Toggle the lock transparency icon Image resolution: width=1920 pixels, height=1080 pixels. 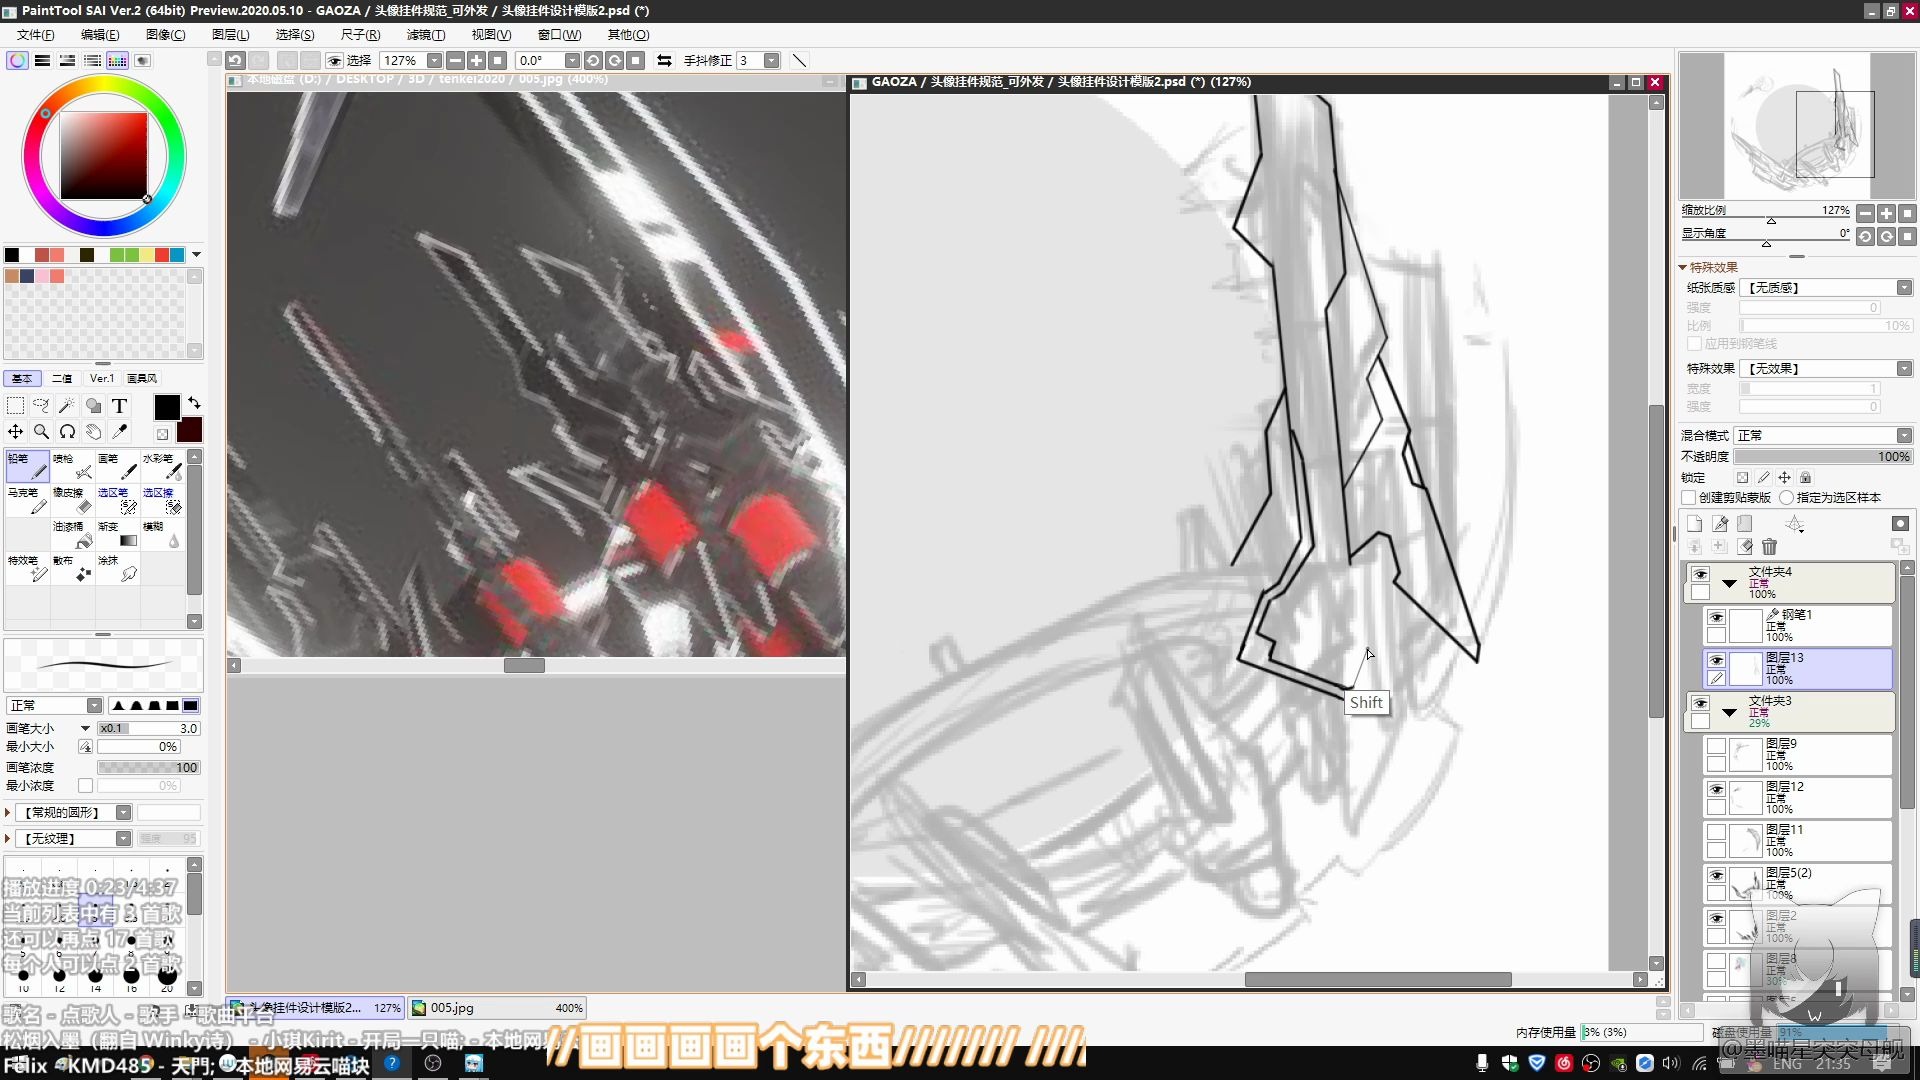click(x=1742, y=477)
